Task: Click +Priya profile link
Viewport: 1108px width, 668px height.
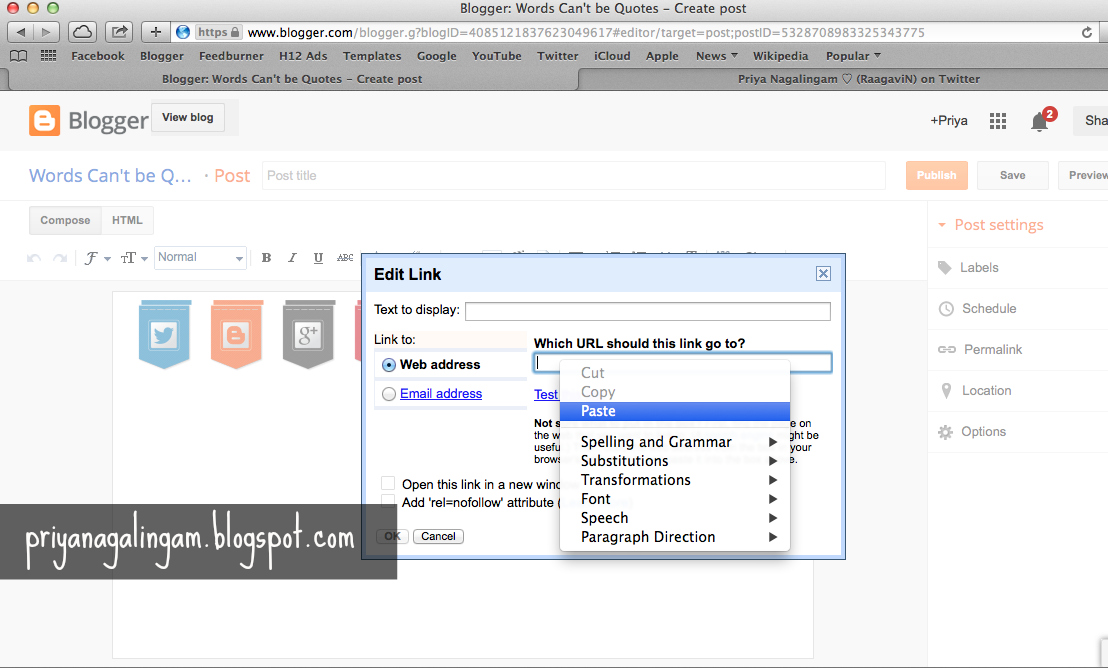Action: 949,121
